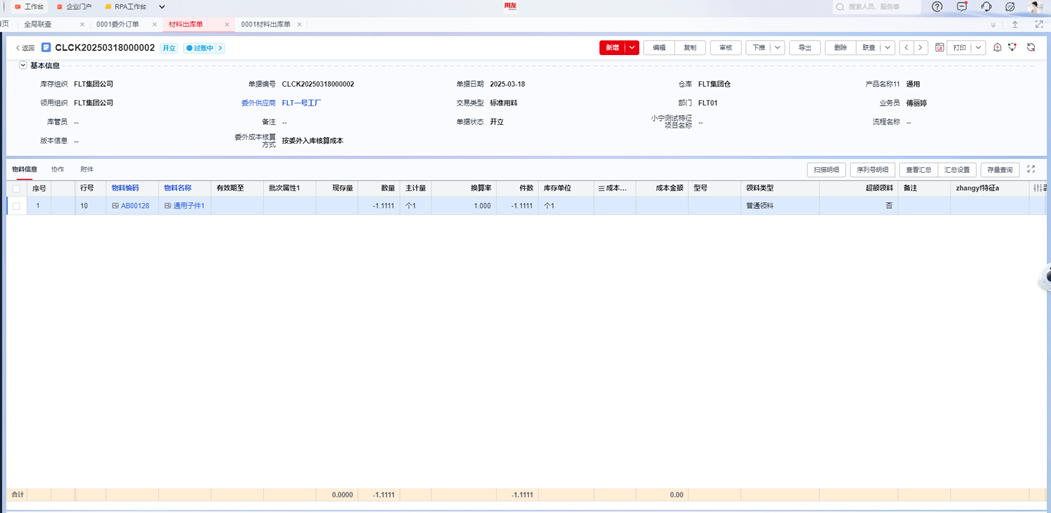
Task: Close the 0001委外订单 tab
Action: [x=154, y=24]
